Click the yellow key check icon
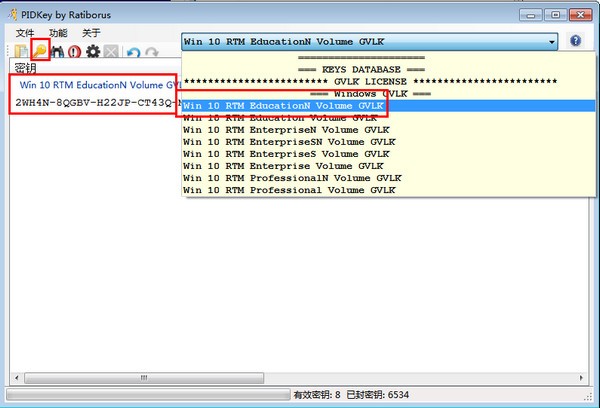The width and height of the screenshot is (600, 408). point(39,50)
